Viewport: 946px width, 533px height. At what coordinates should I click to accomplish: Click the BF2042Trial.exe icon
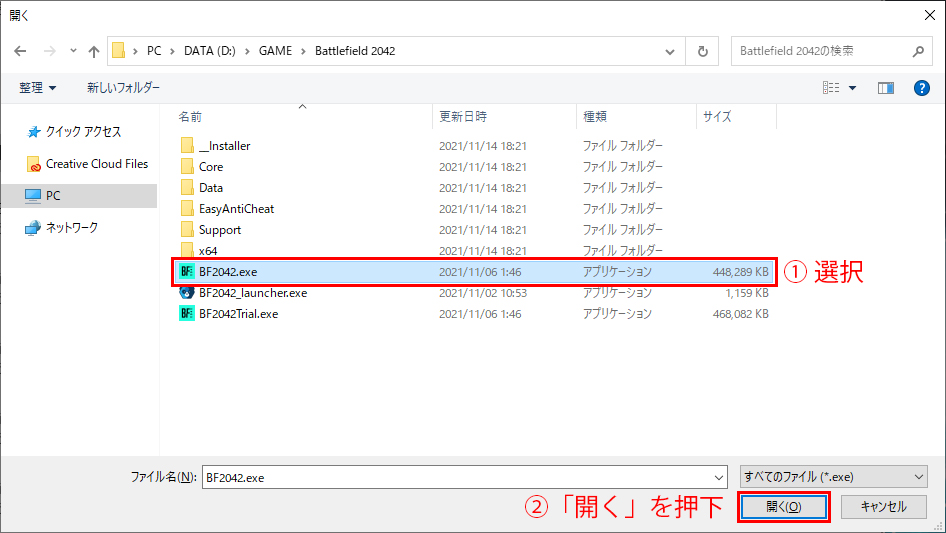click(187, 314)
